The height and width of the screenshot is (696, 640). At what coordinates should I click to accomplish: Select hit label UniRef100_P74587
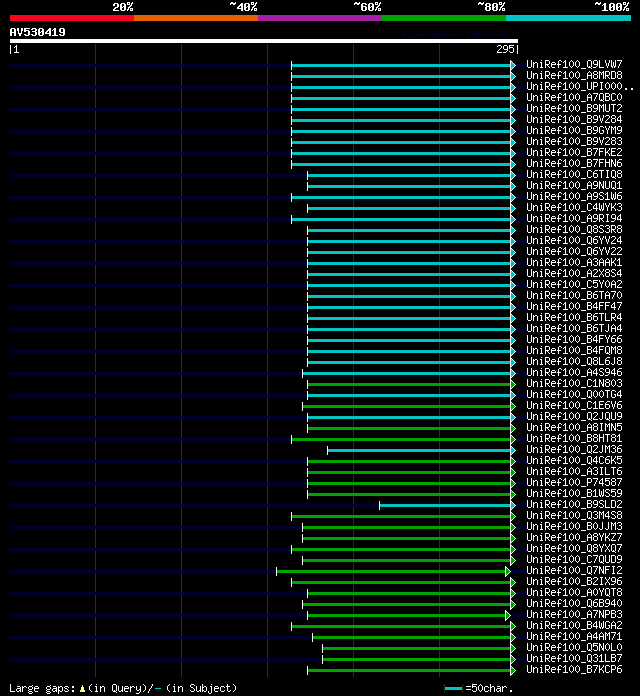pos(574,482)
